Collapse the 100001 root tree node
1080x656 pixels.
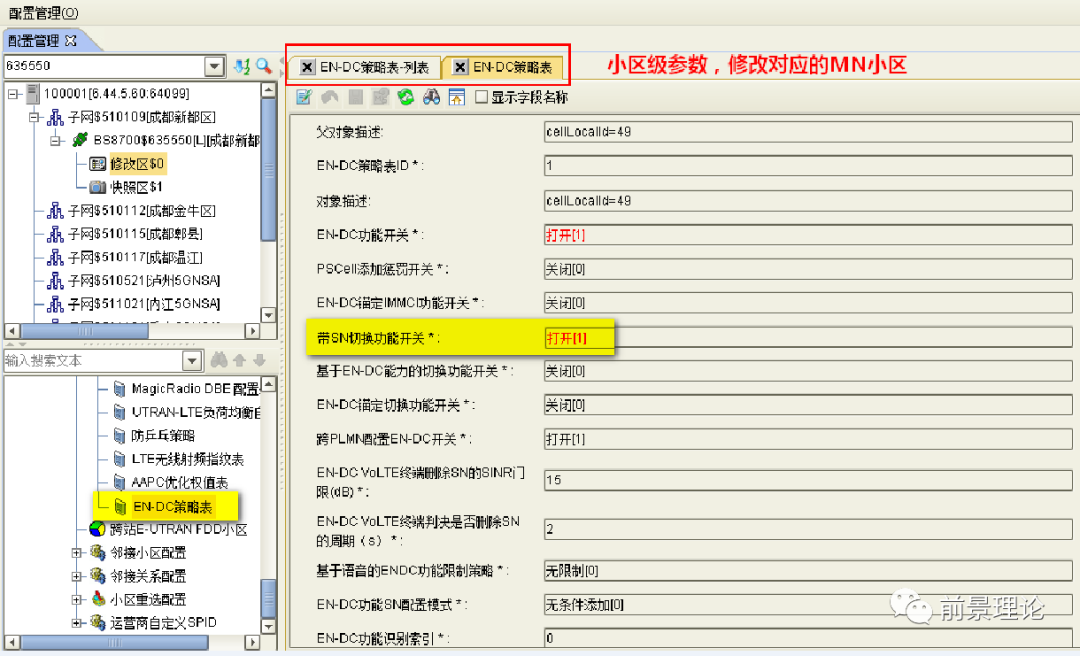[13, 93]
